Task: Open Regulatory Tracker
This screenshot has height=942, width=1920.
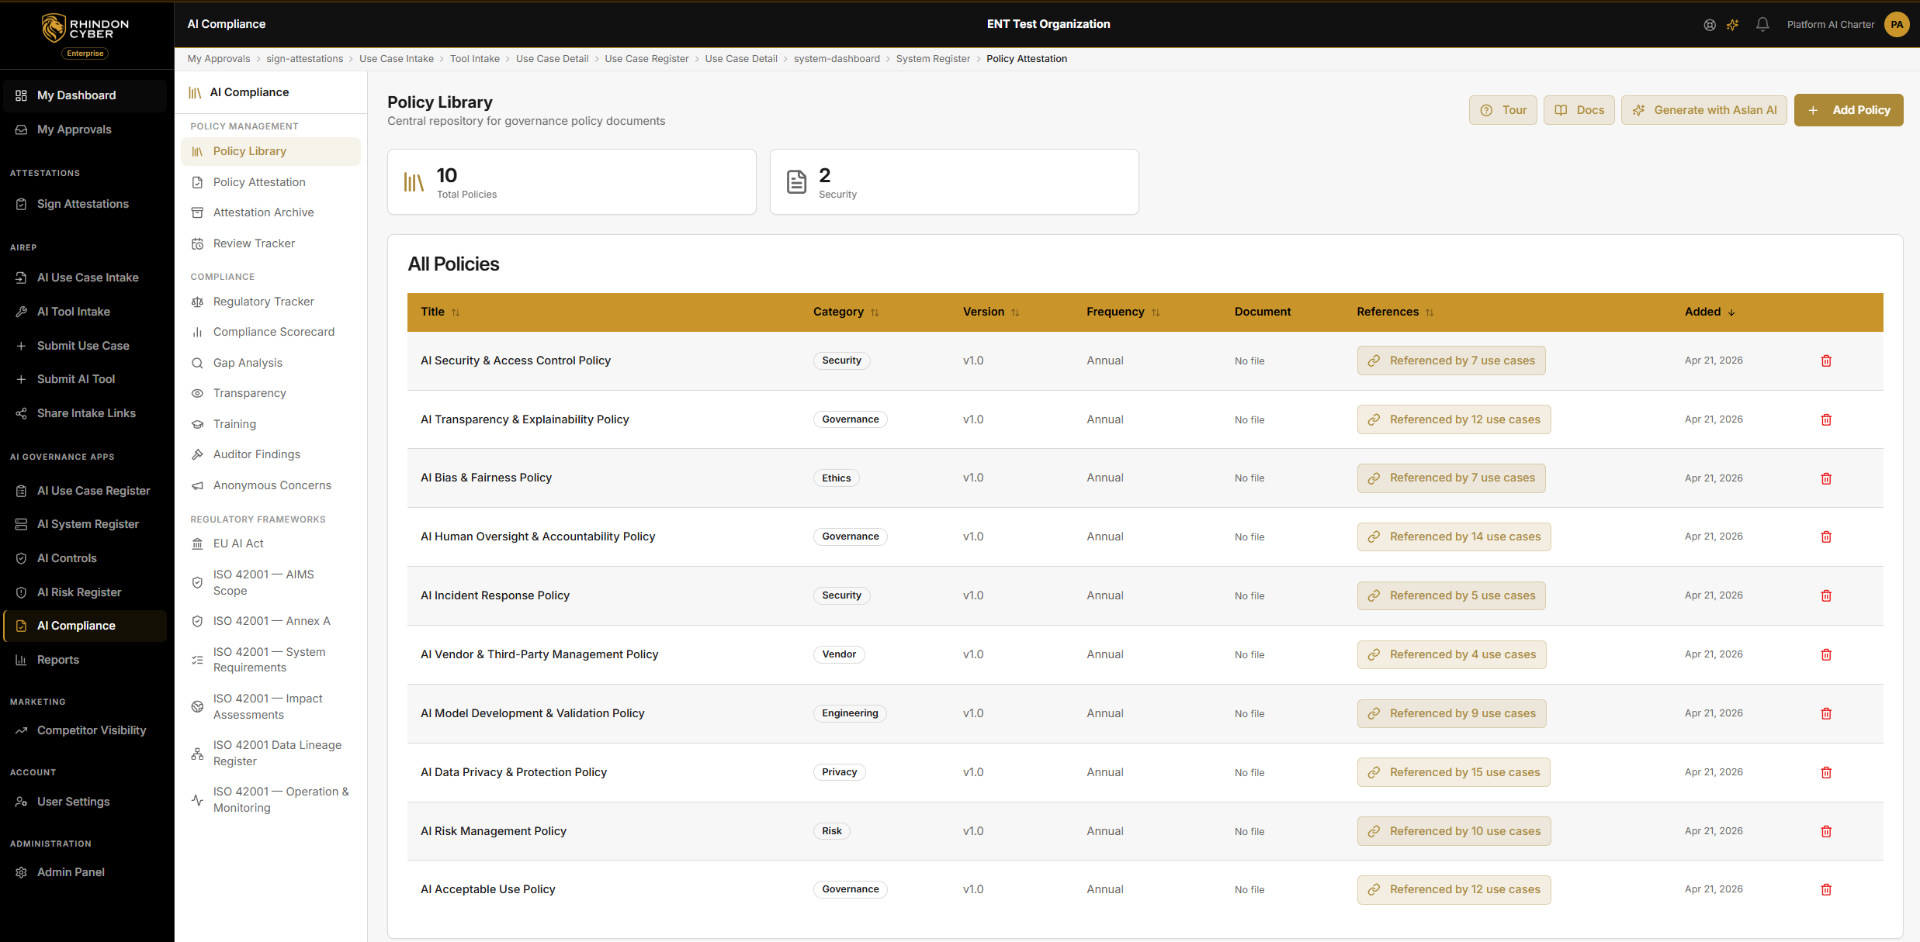Action: click(x=271, y=302)
